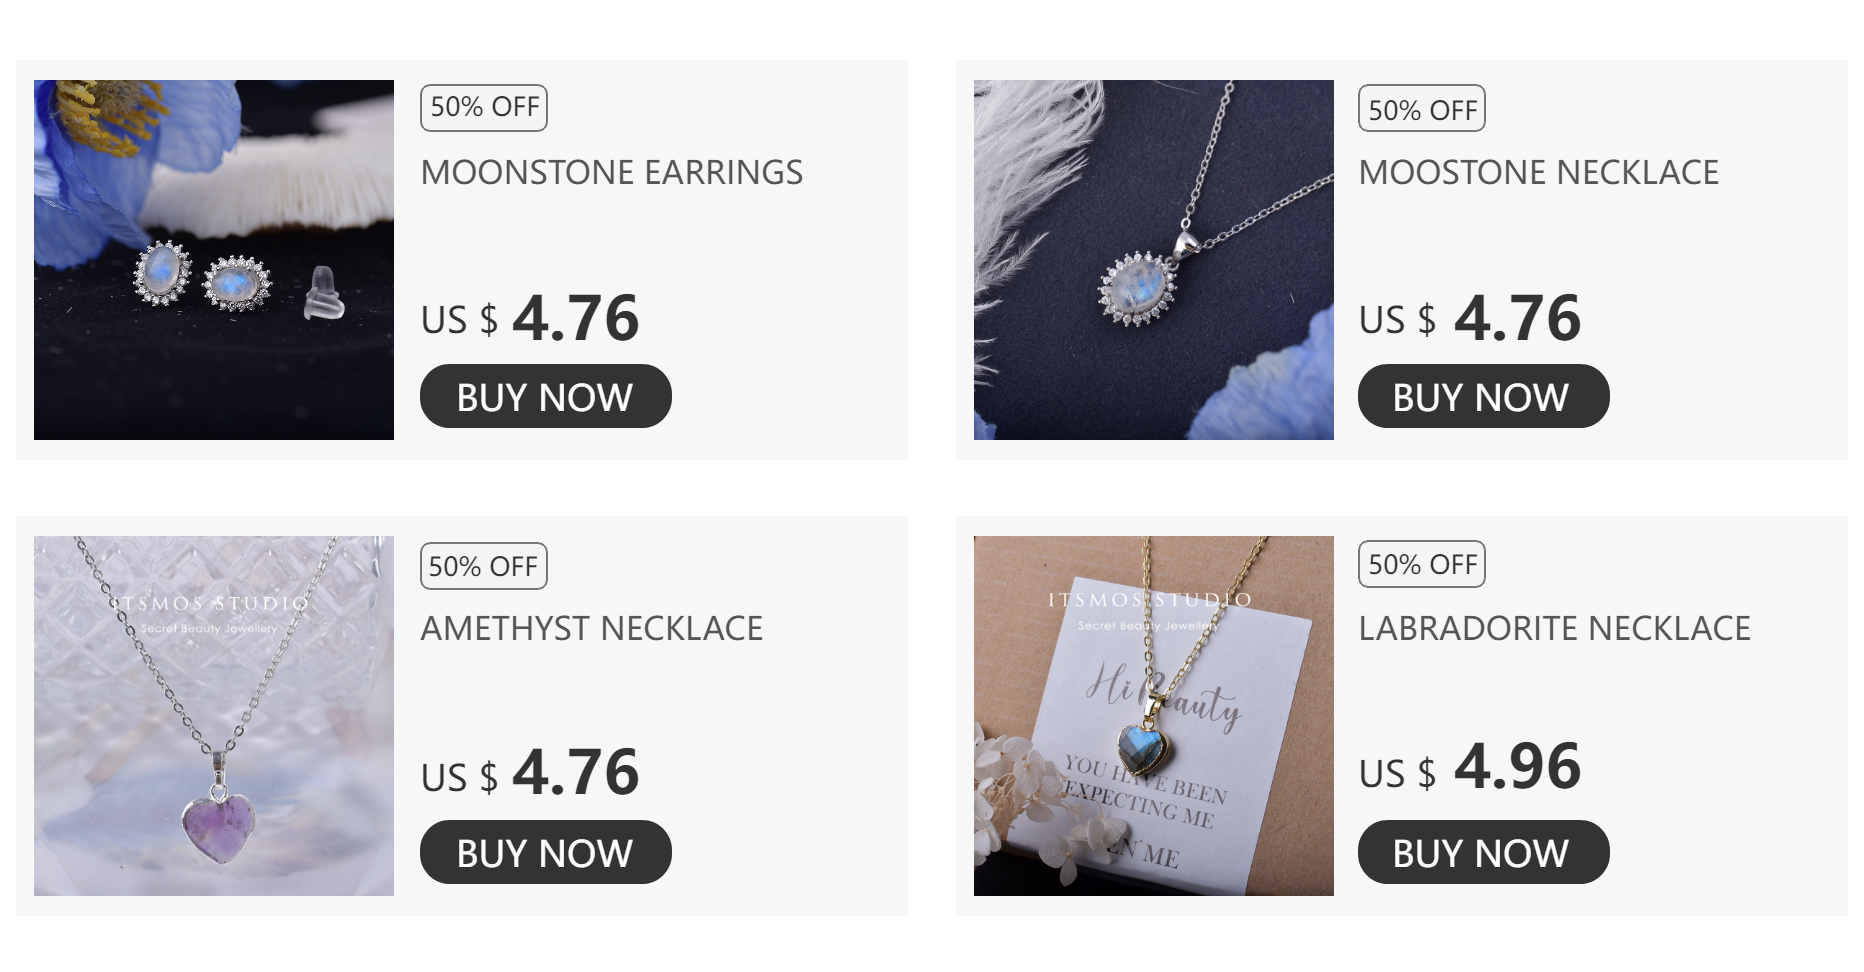Viewport: 1864px width, 972px height.
Task: Select the LABRADORITE NECKLACE title
Action: (x=1555, y=628)
